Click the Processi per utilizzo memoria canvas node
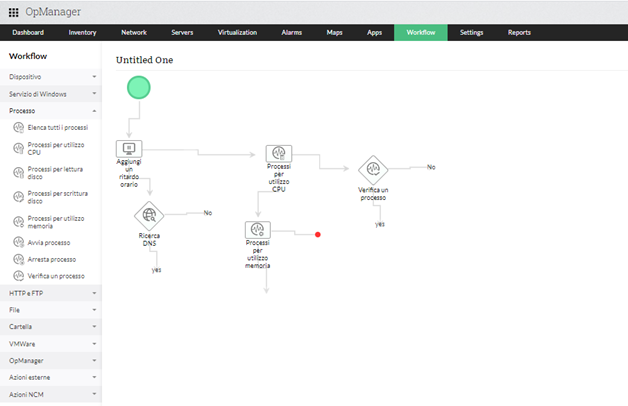The height and width of the screenshot is (406, 628). point(258,230)
